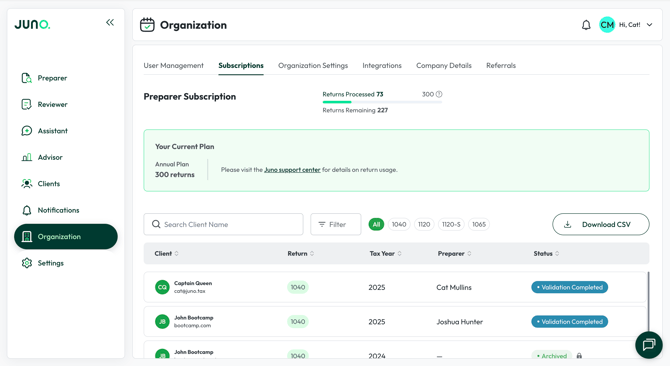Select the All returns filter chip
Screen dimensions: 670x366
click(x=376, y=224)
